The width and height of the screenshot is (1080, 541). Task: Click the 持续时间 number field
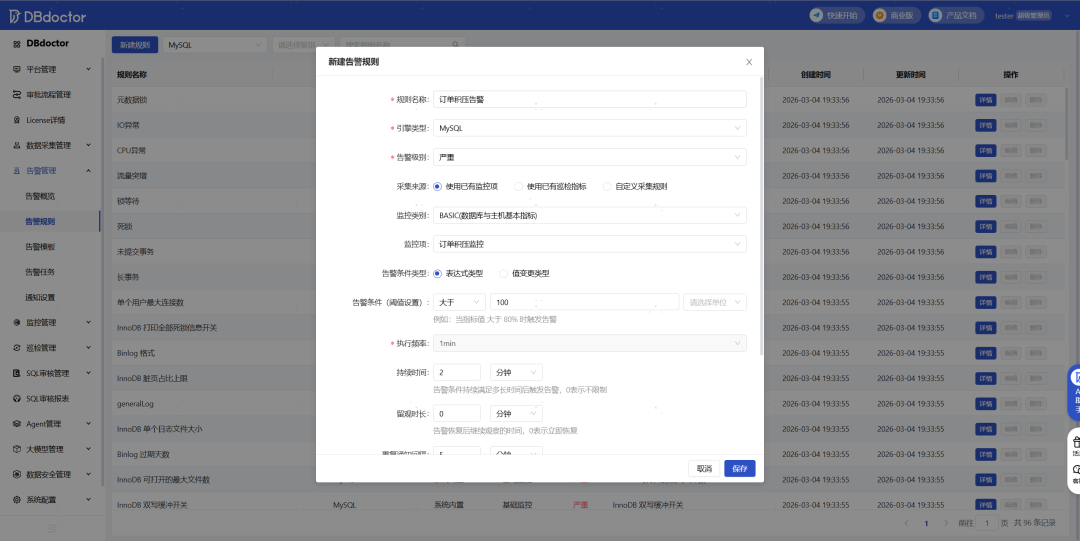pyautogui.click(x=457, y=372)
